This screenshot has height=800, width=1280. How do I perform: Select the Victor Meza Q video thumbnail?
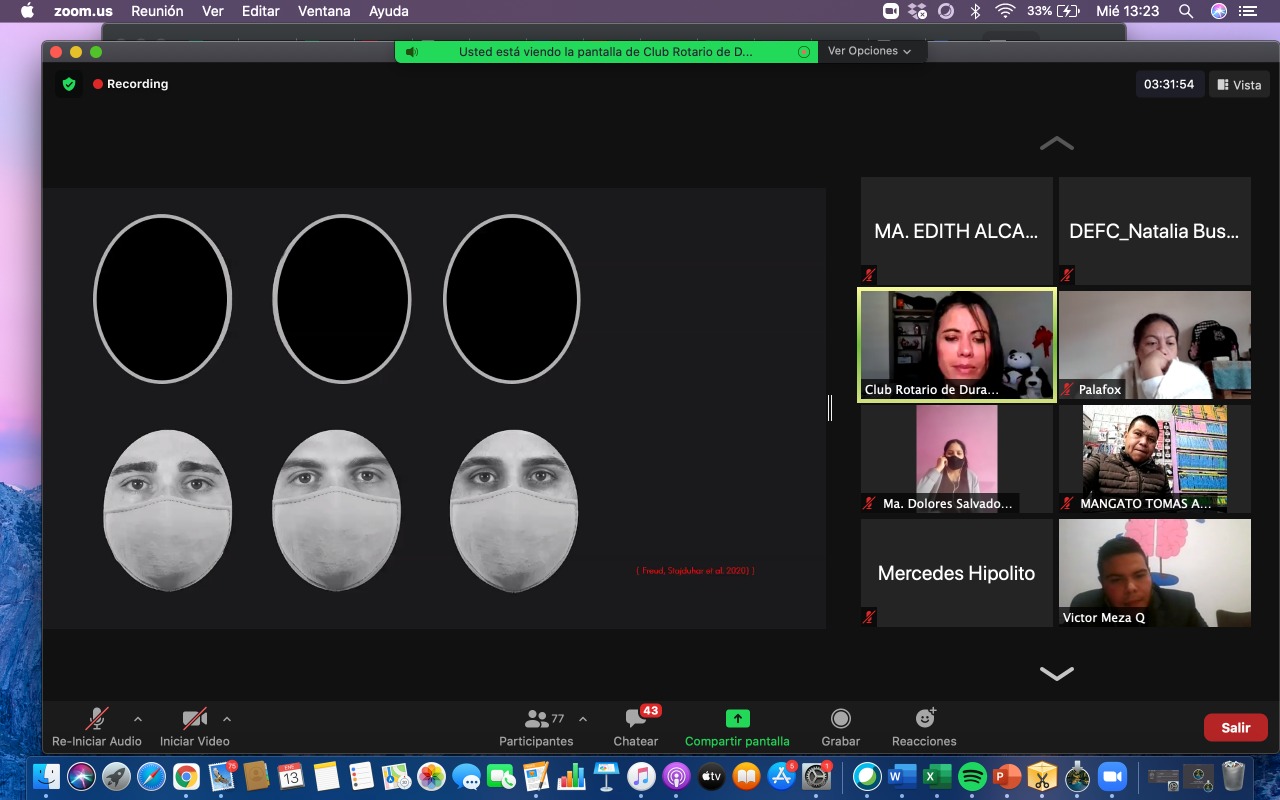click(1155, 573)
